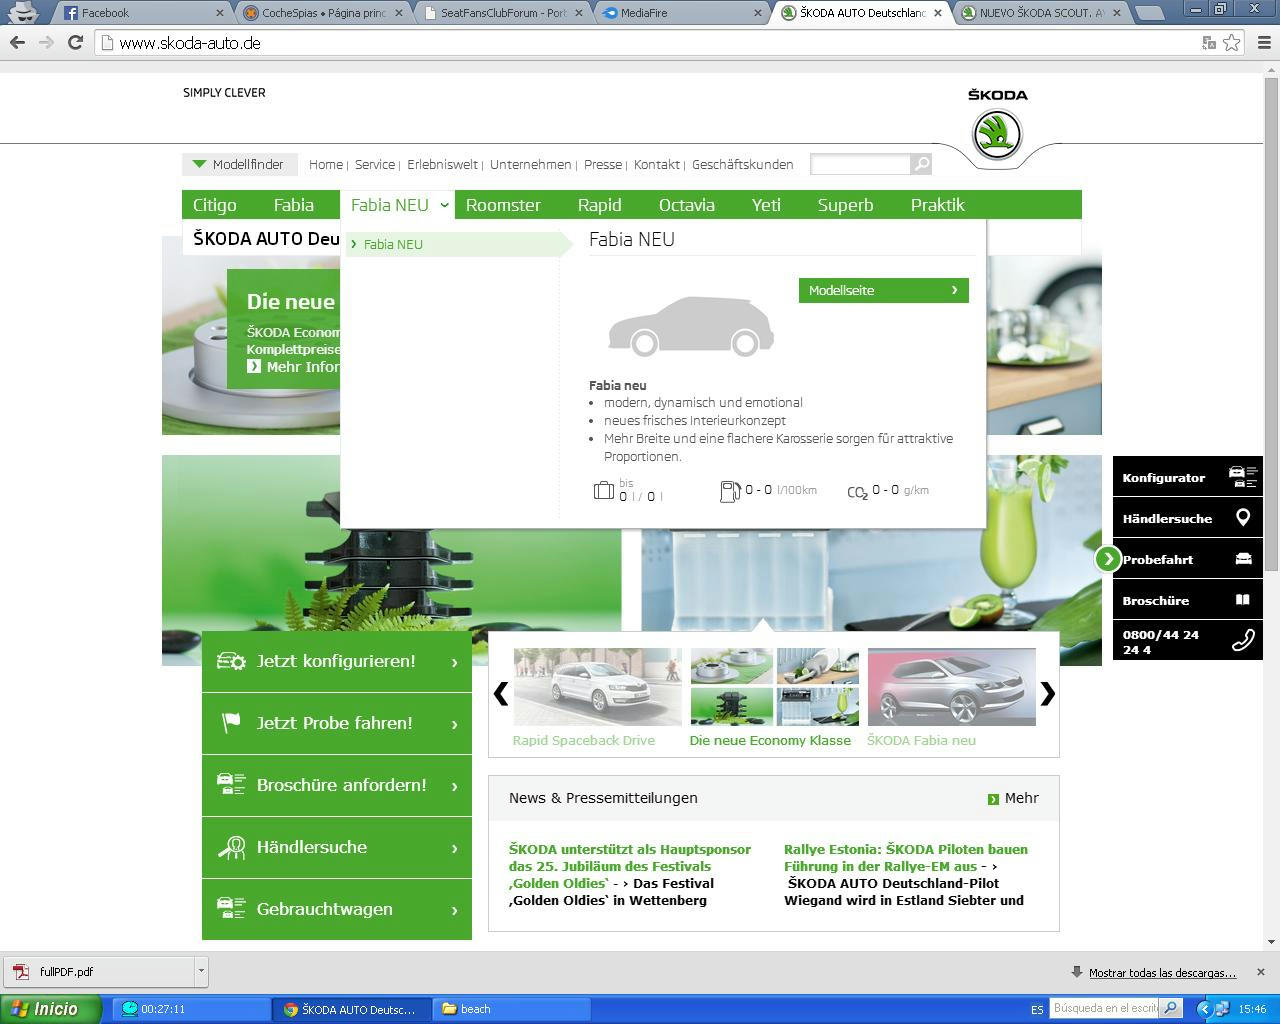The width and height of the screenshot is (1280, 1024).
Task: Click the Windows search magnifier in taskbar
Action: (1170, 1008)
